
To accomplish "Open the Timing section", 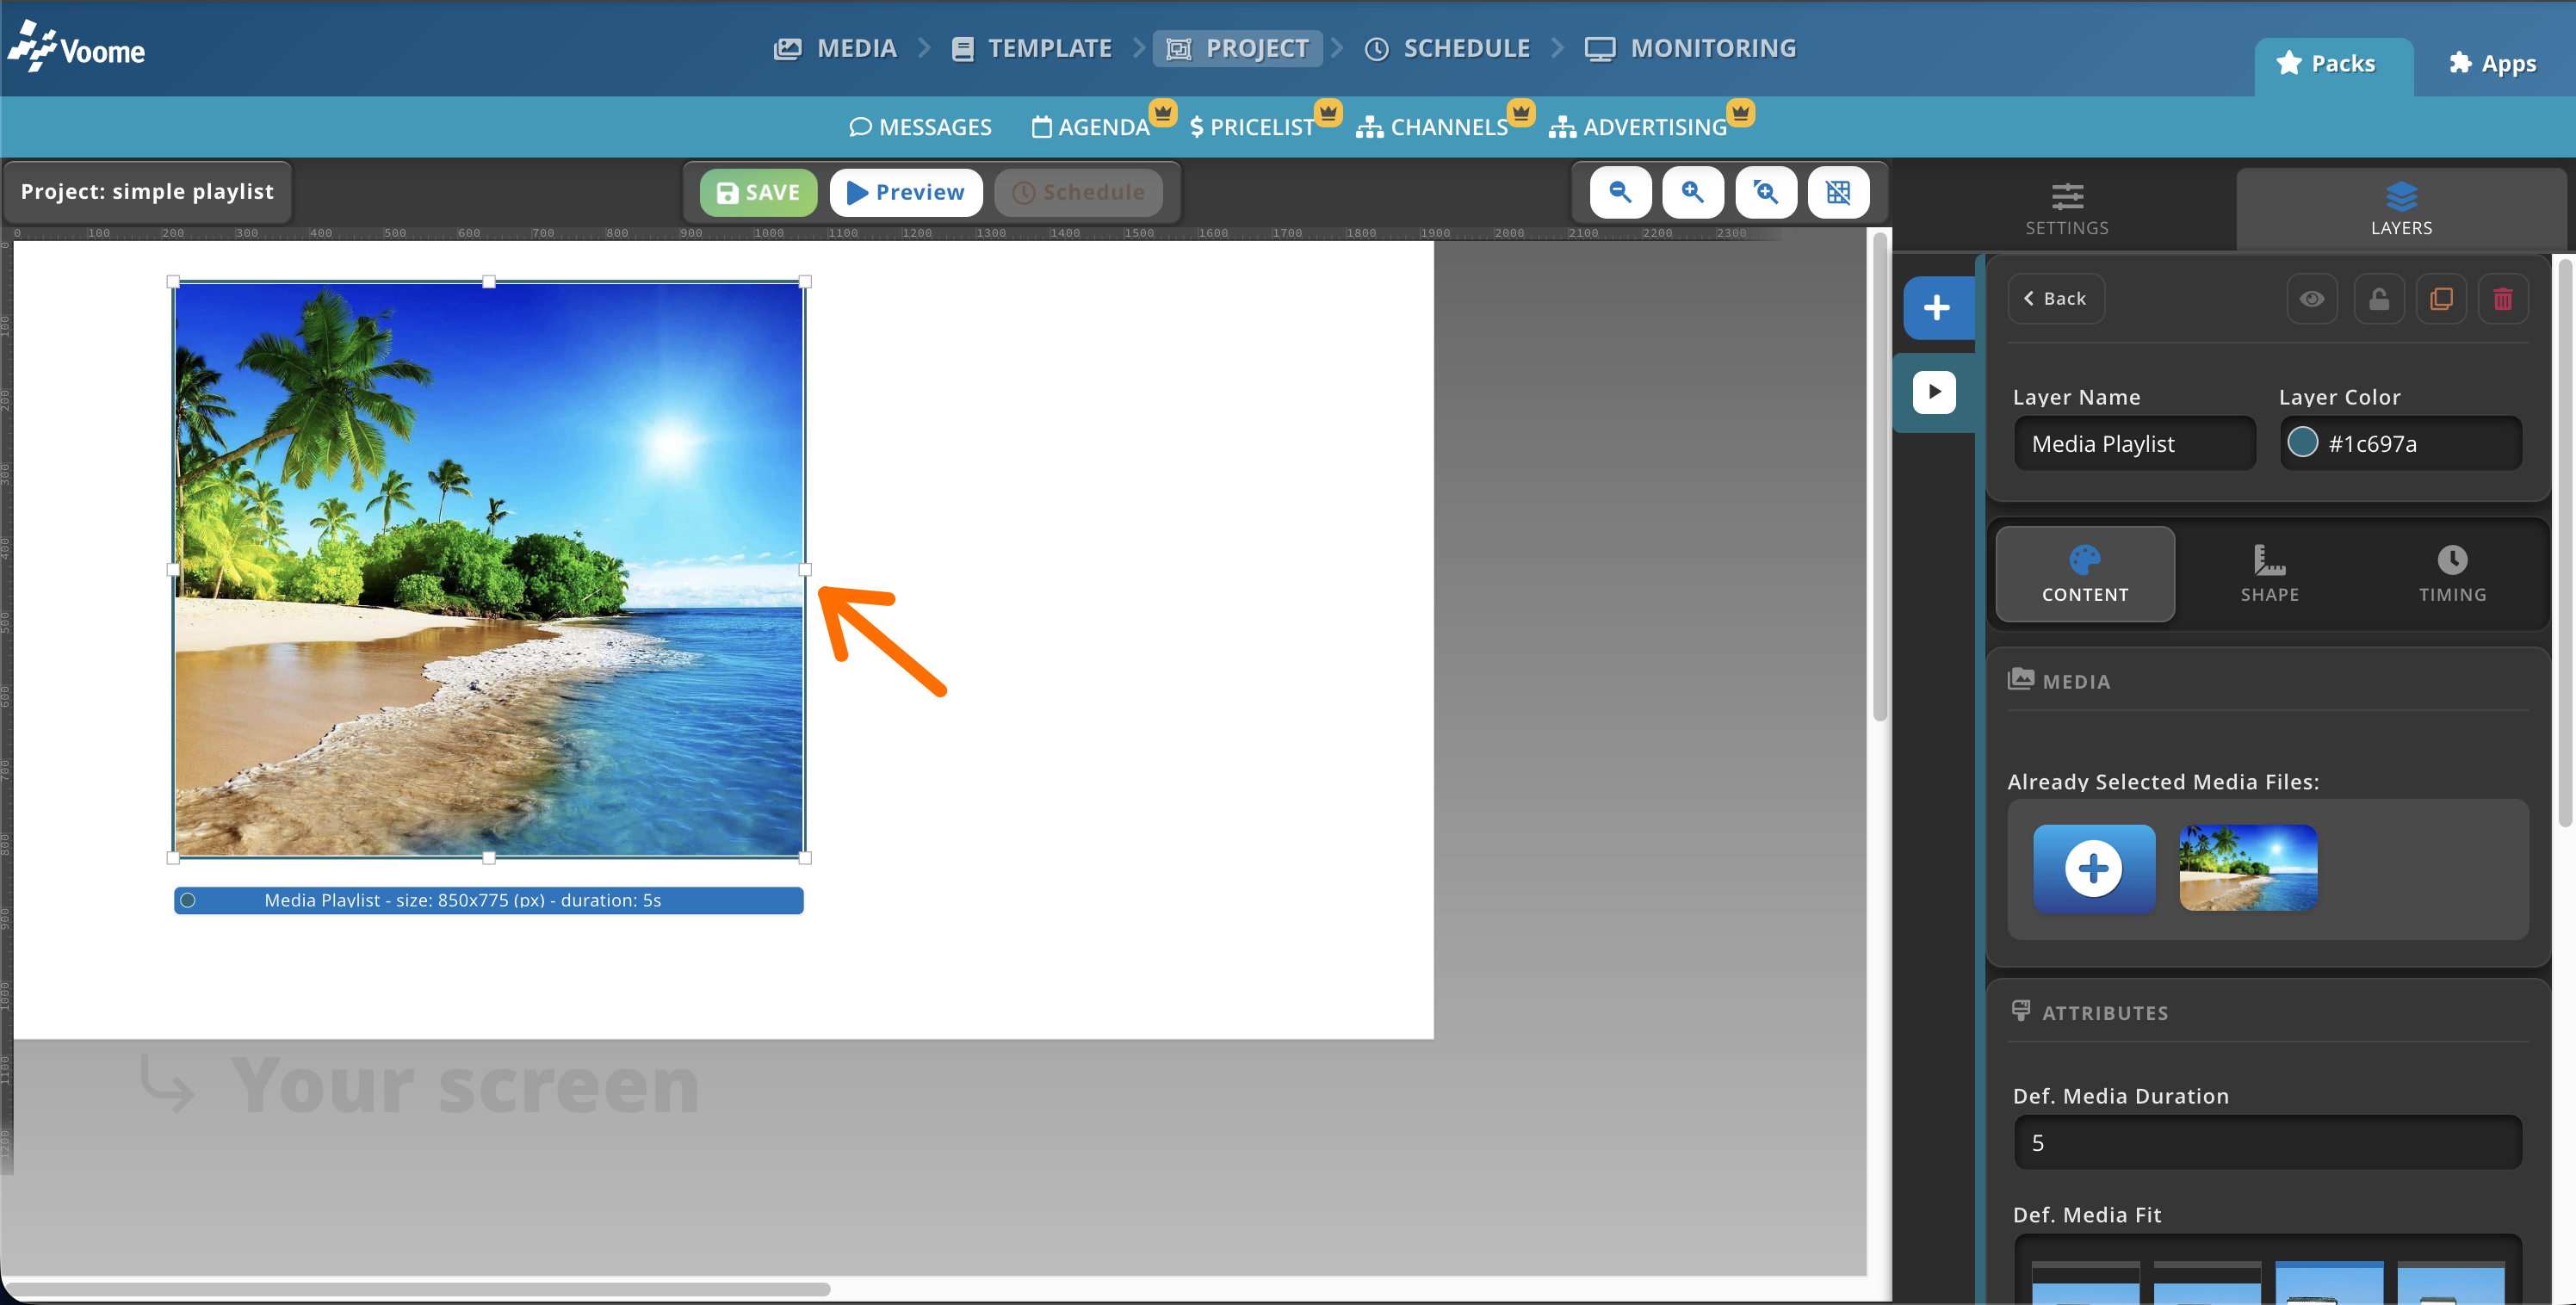I will pyautogui.click(x=2452, y=574).
